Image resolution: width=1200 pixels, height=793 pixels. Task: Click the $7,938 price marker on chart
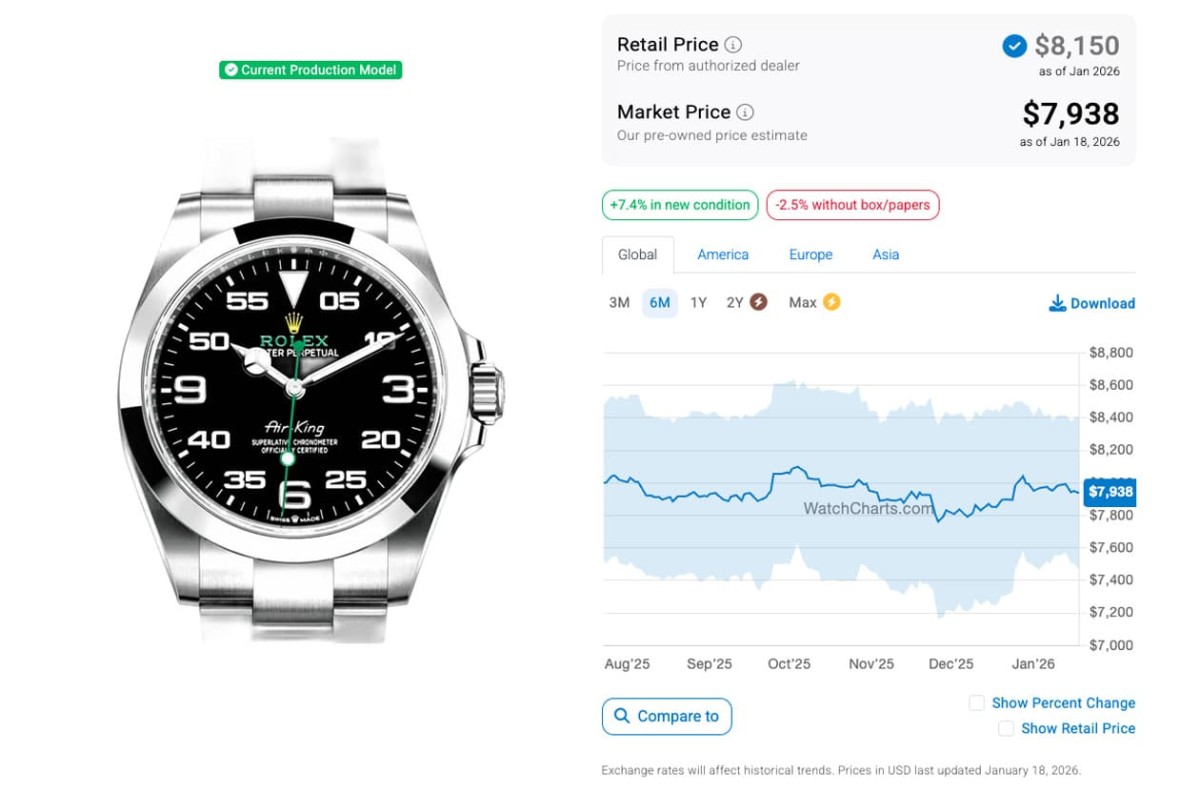[x=1110, y=492]
